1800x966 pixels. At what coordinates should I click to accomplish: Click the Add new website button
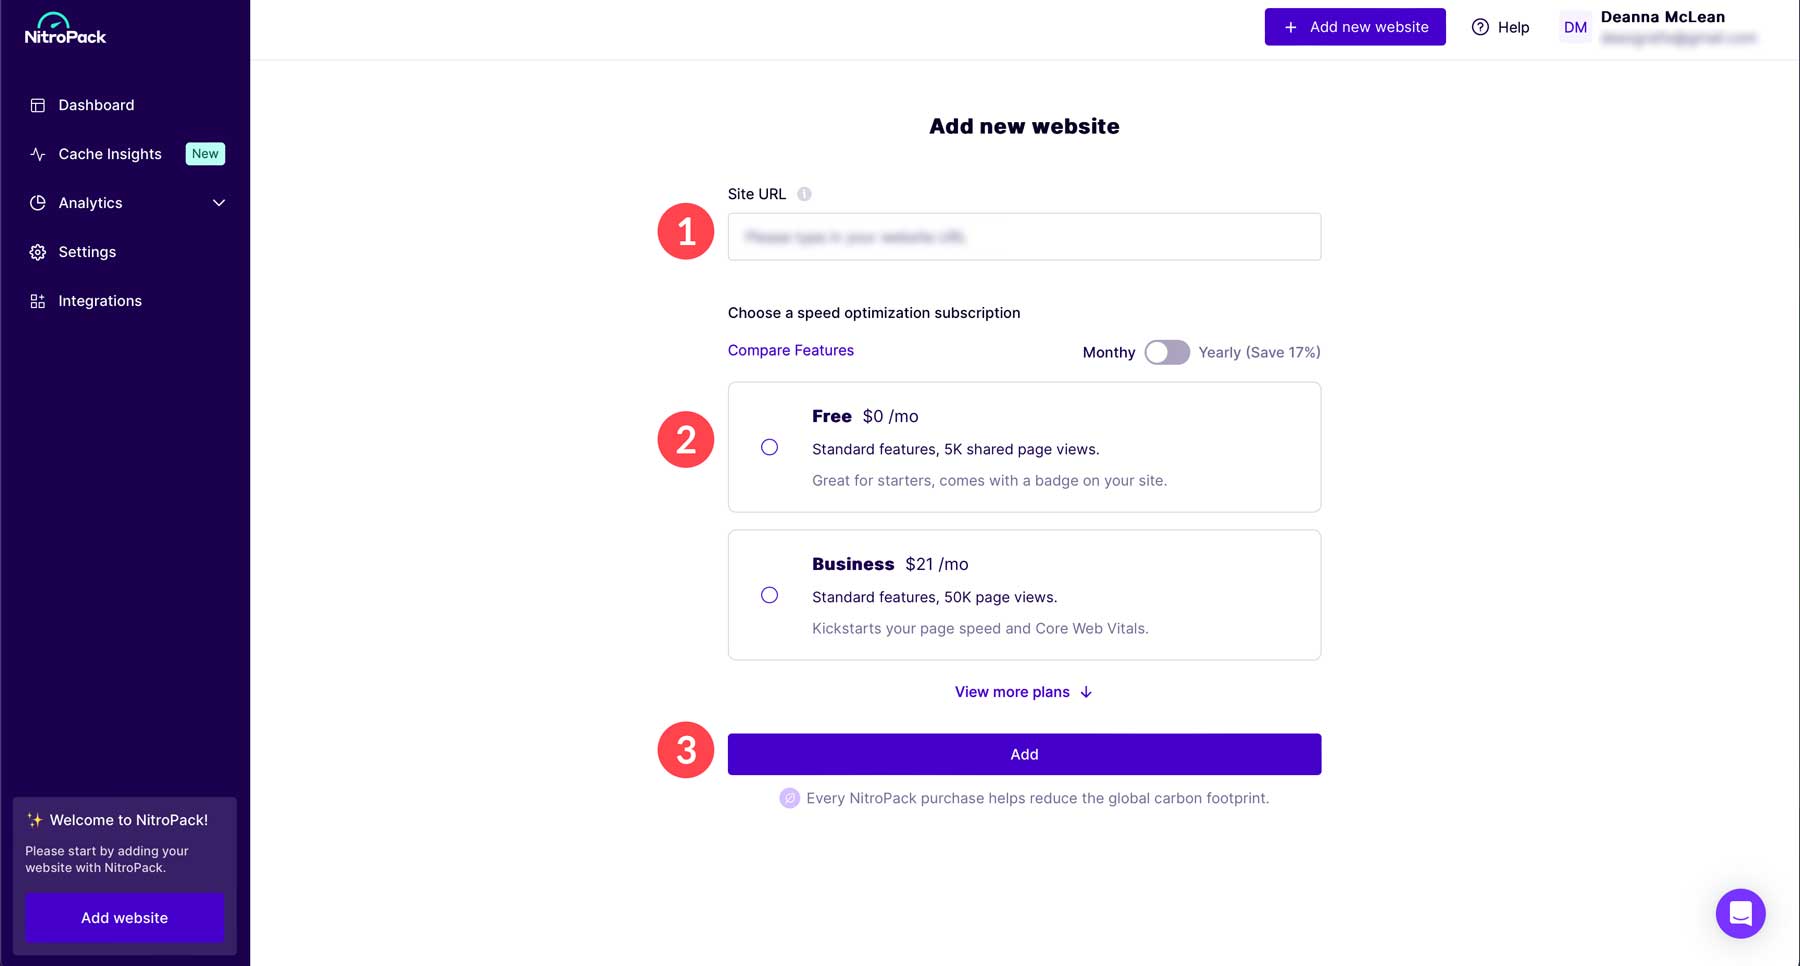coord(1354,27)
